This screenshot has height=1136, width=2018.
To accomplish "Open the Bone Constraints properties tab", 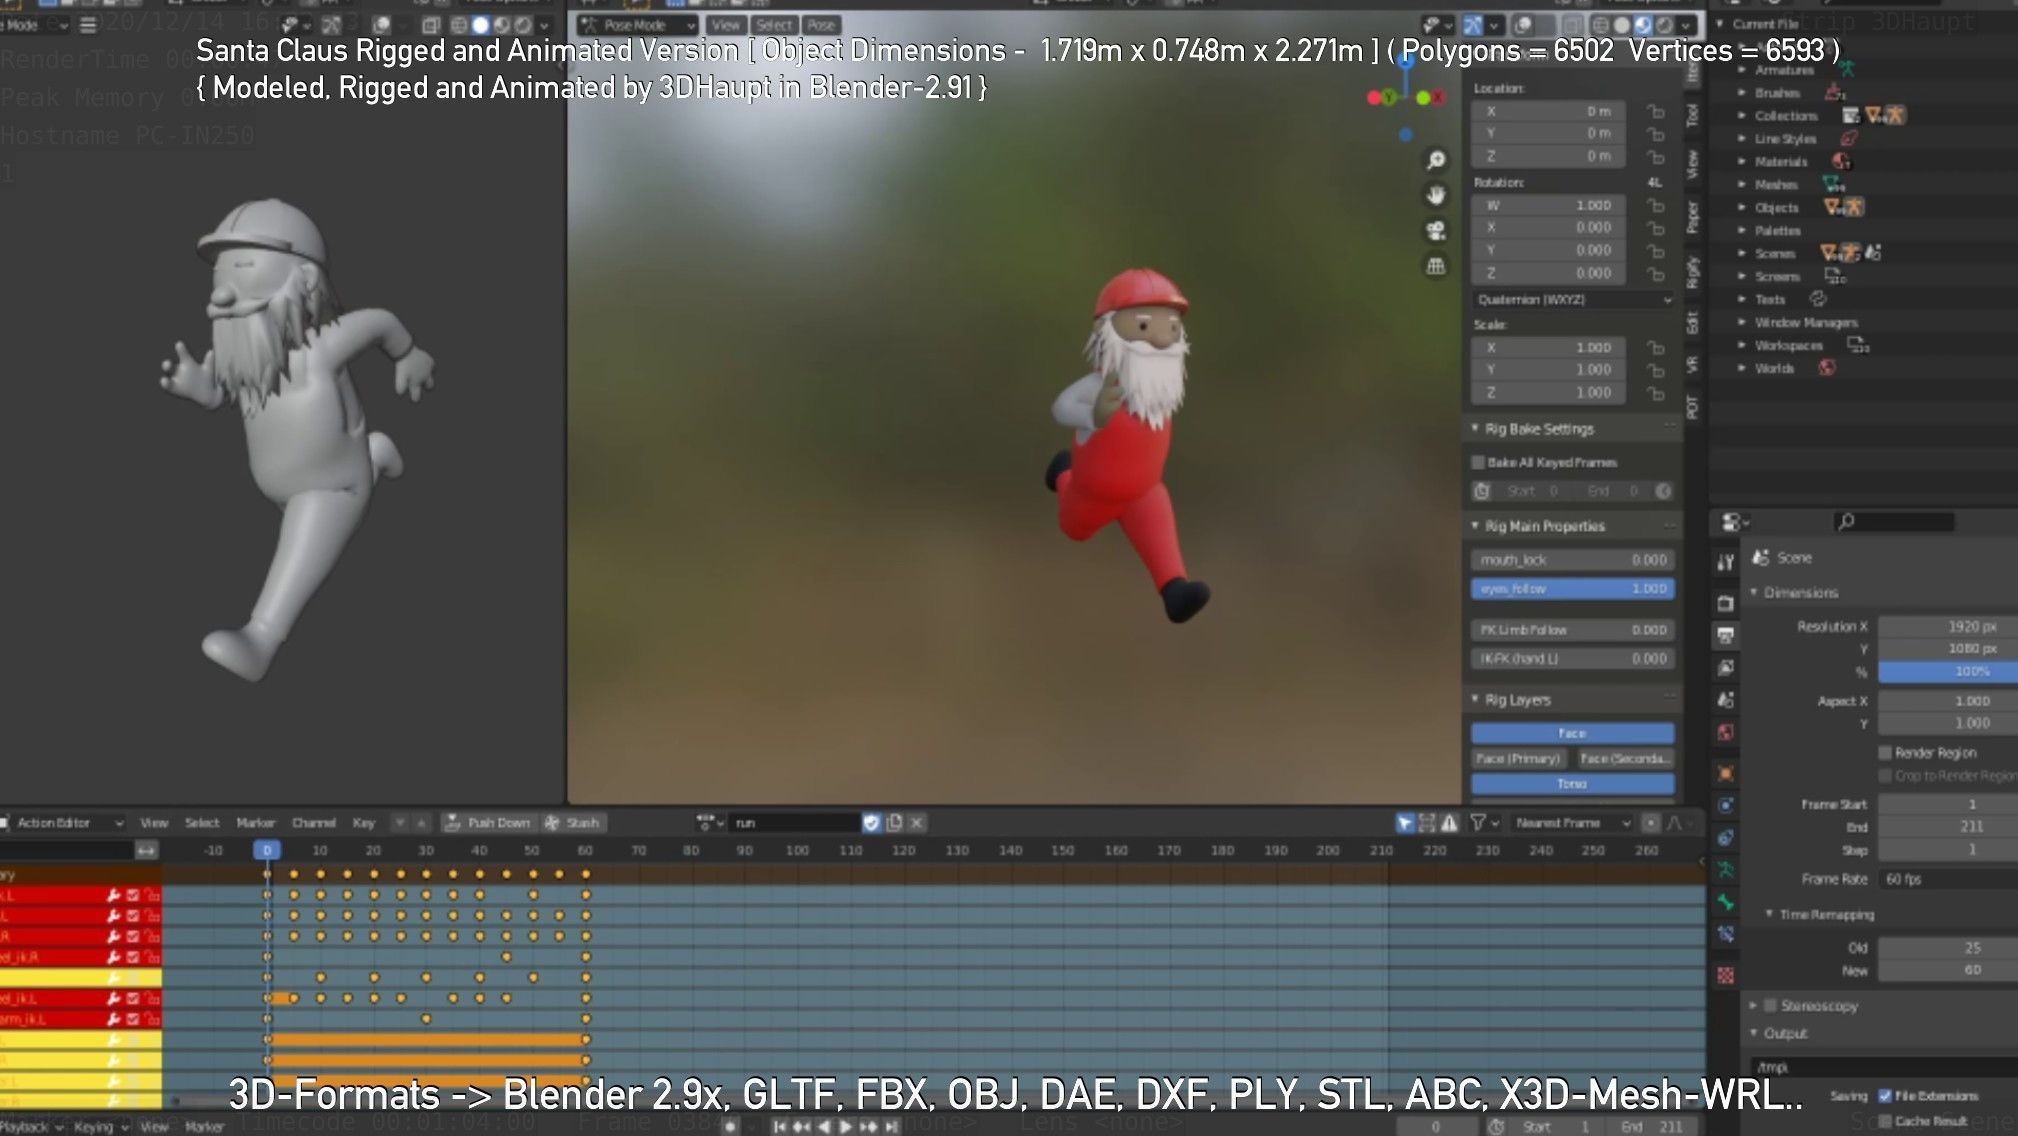I will point(1725,935).
